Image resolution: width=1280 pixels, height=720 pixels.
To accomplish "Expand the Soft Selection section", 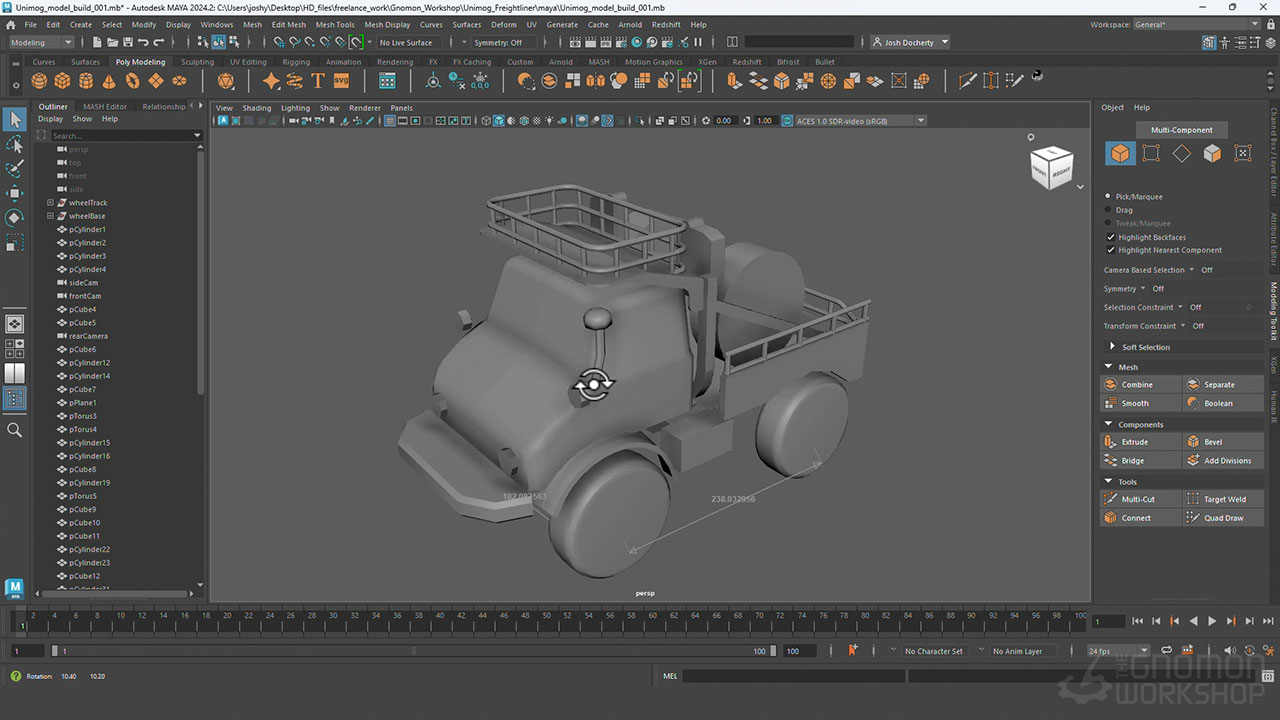I will (1112, 347).
